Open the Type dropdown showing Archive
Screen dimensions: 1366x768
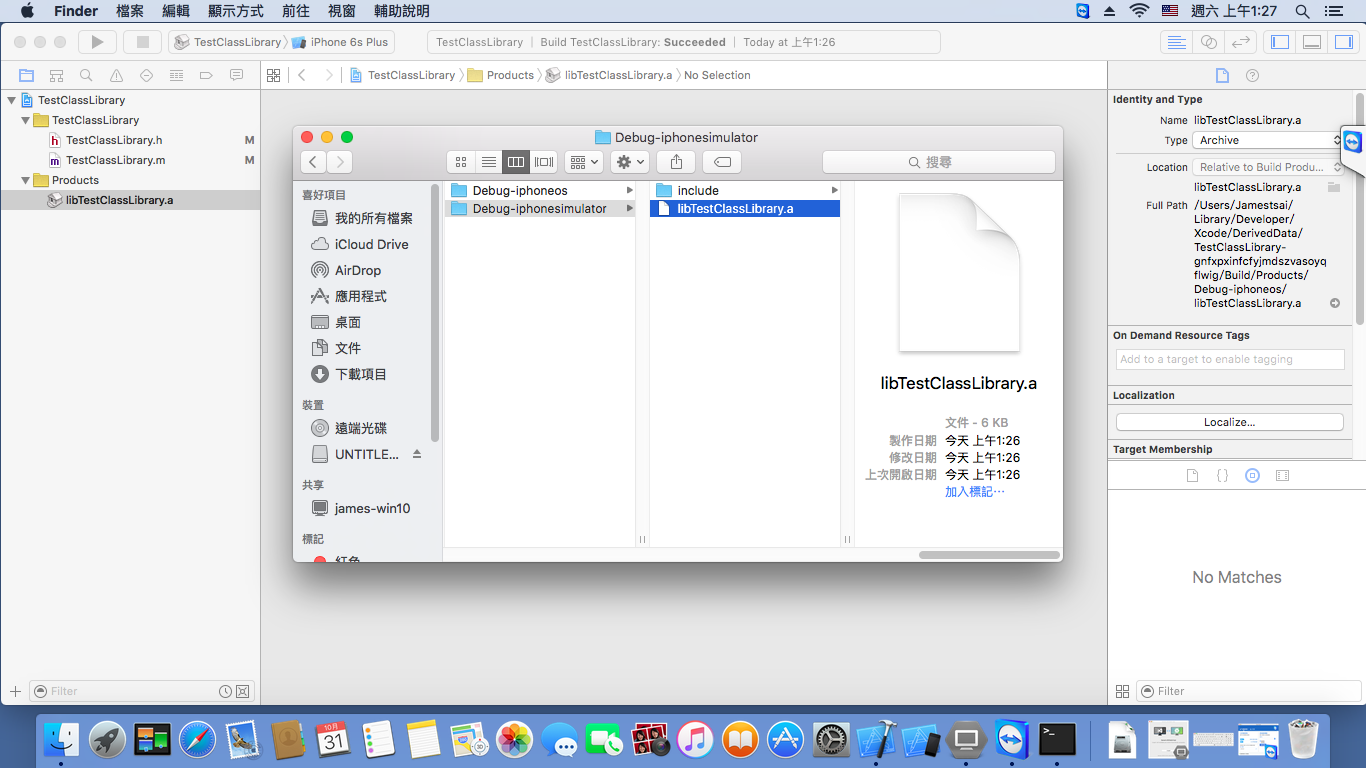pyautogui.click(x=1267, y=140)
